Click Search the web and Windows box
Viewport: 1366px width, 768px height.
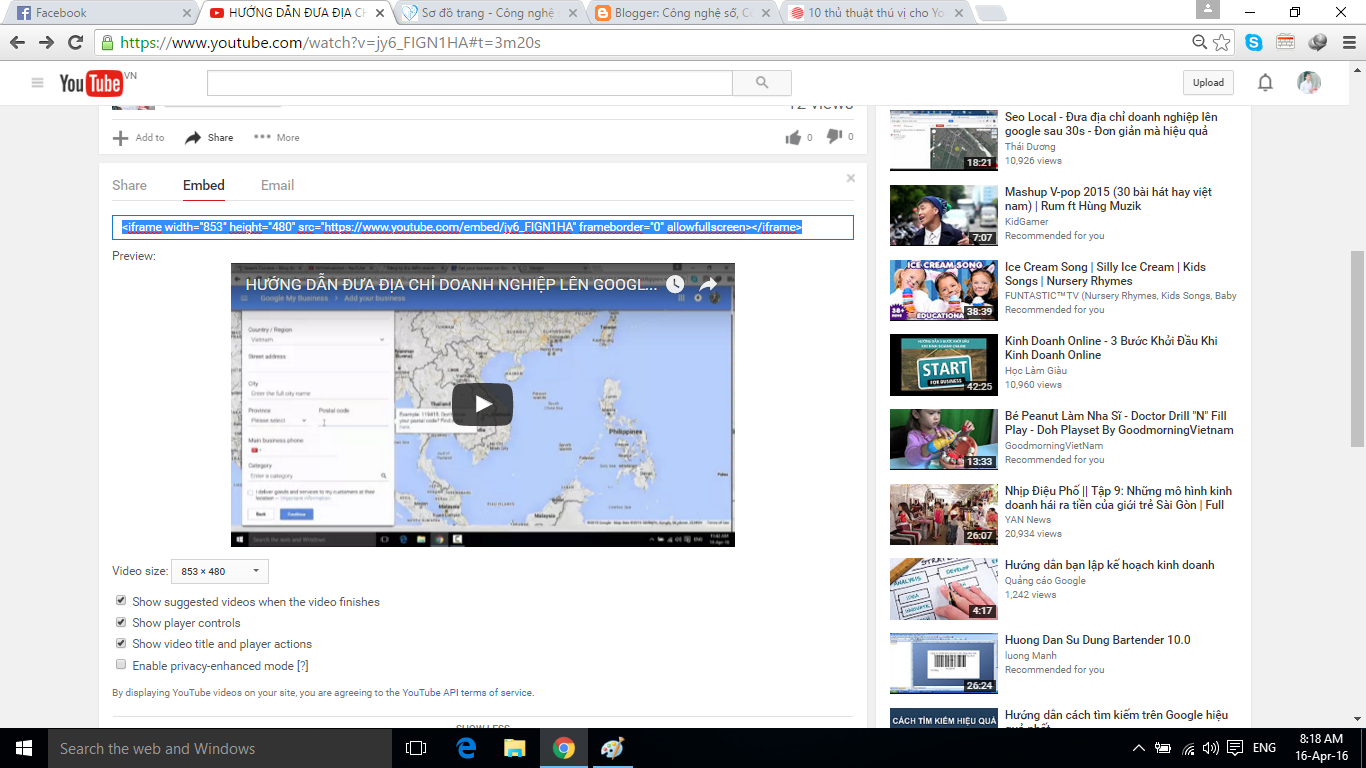pyautogui.click(x=220, y=748)
